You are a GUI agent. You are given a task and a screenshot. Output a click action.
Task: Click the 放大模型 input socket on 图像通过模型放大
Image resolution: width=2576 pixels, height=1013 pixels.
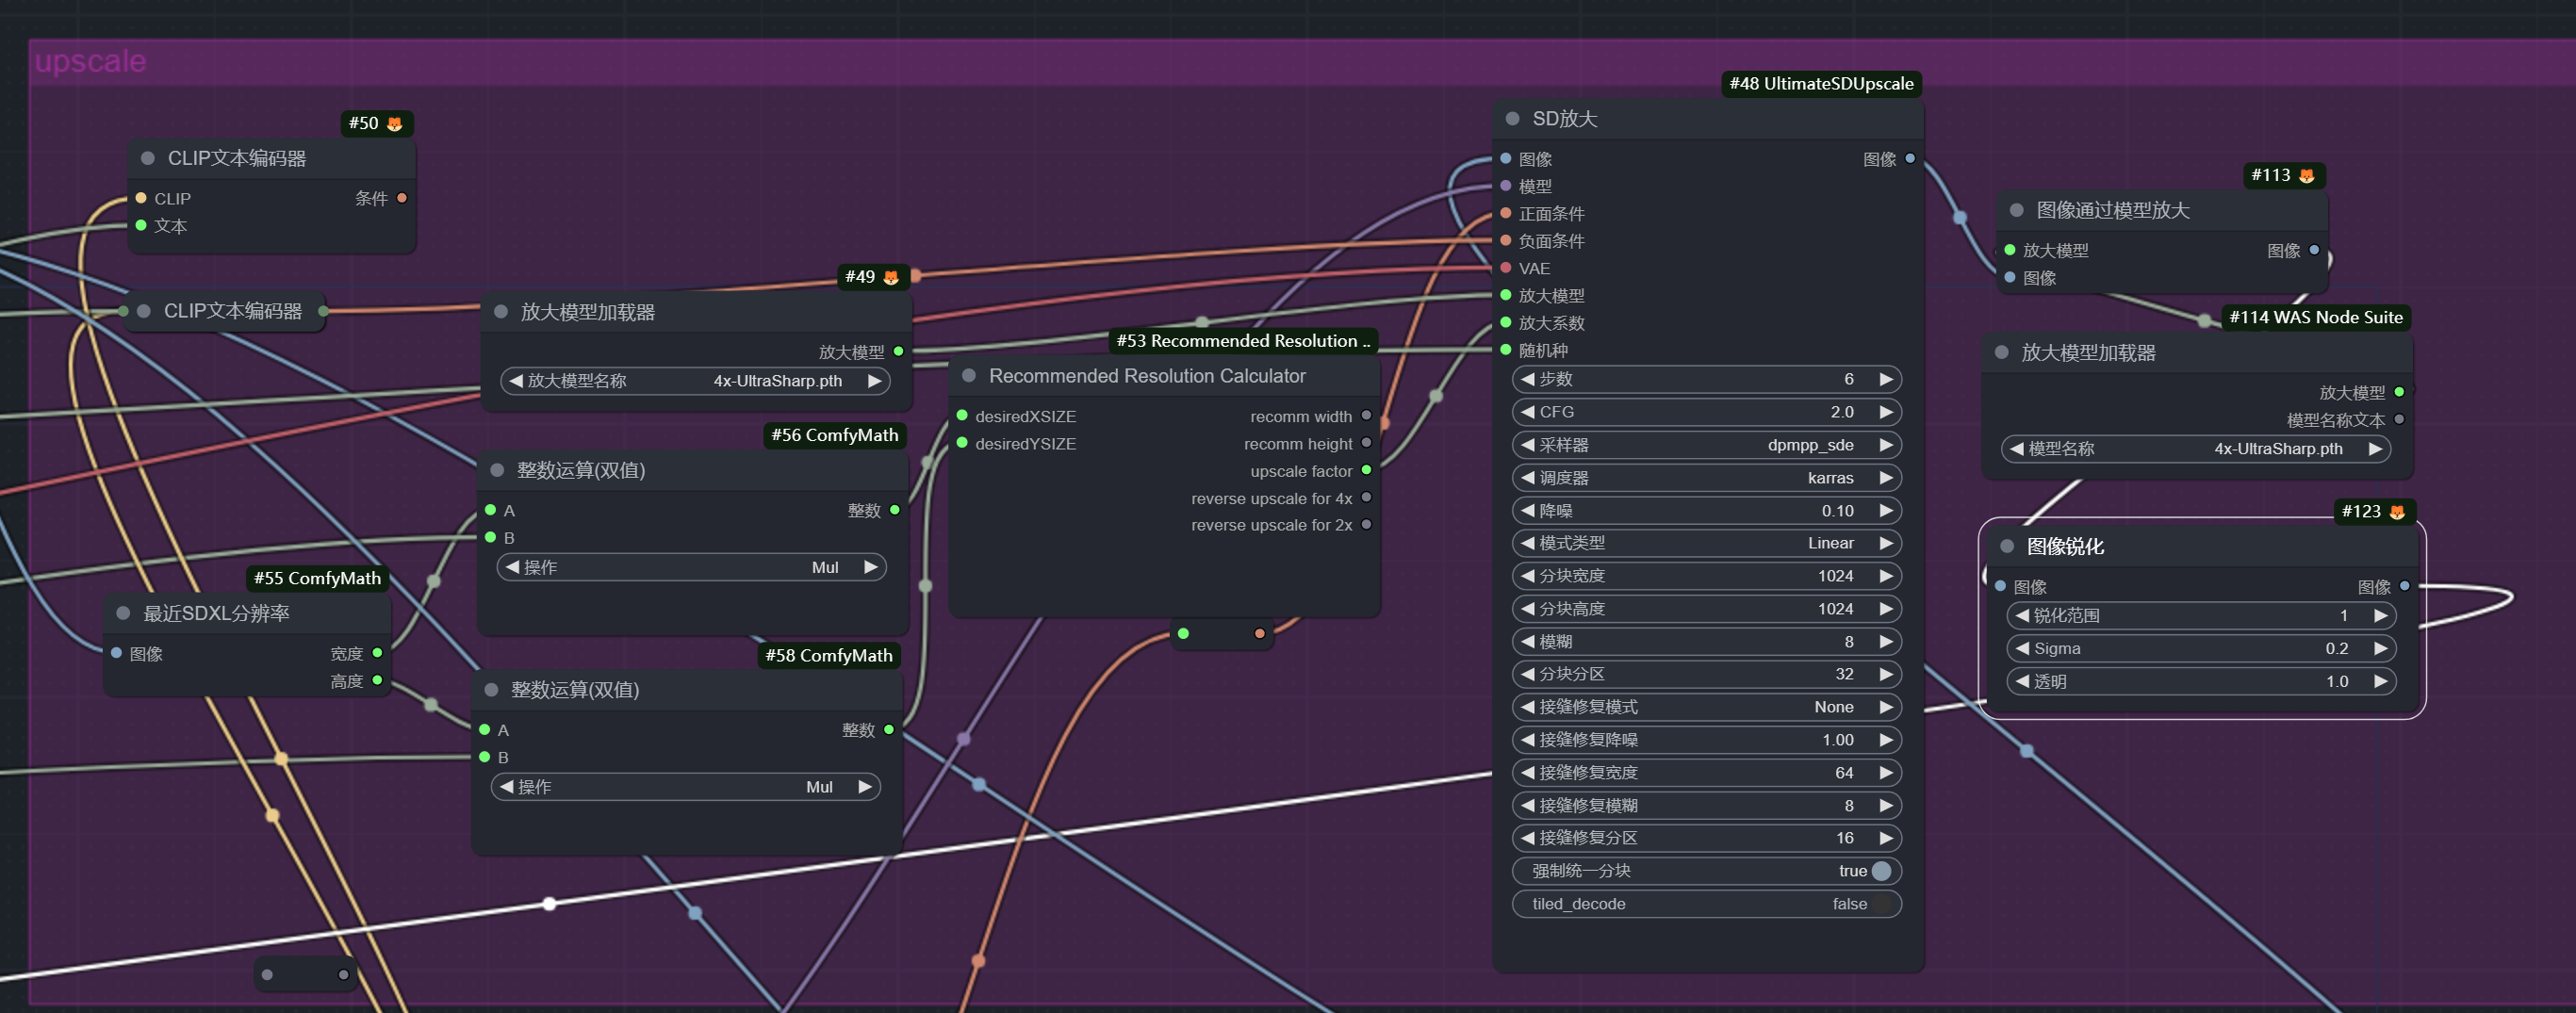(2009, 250)
